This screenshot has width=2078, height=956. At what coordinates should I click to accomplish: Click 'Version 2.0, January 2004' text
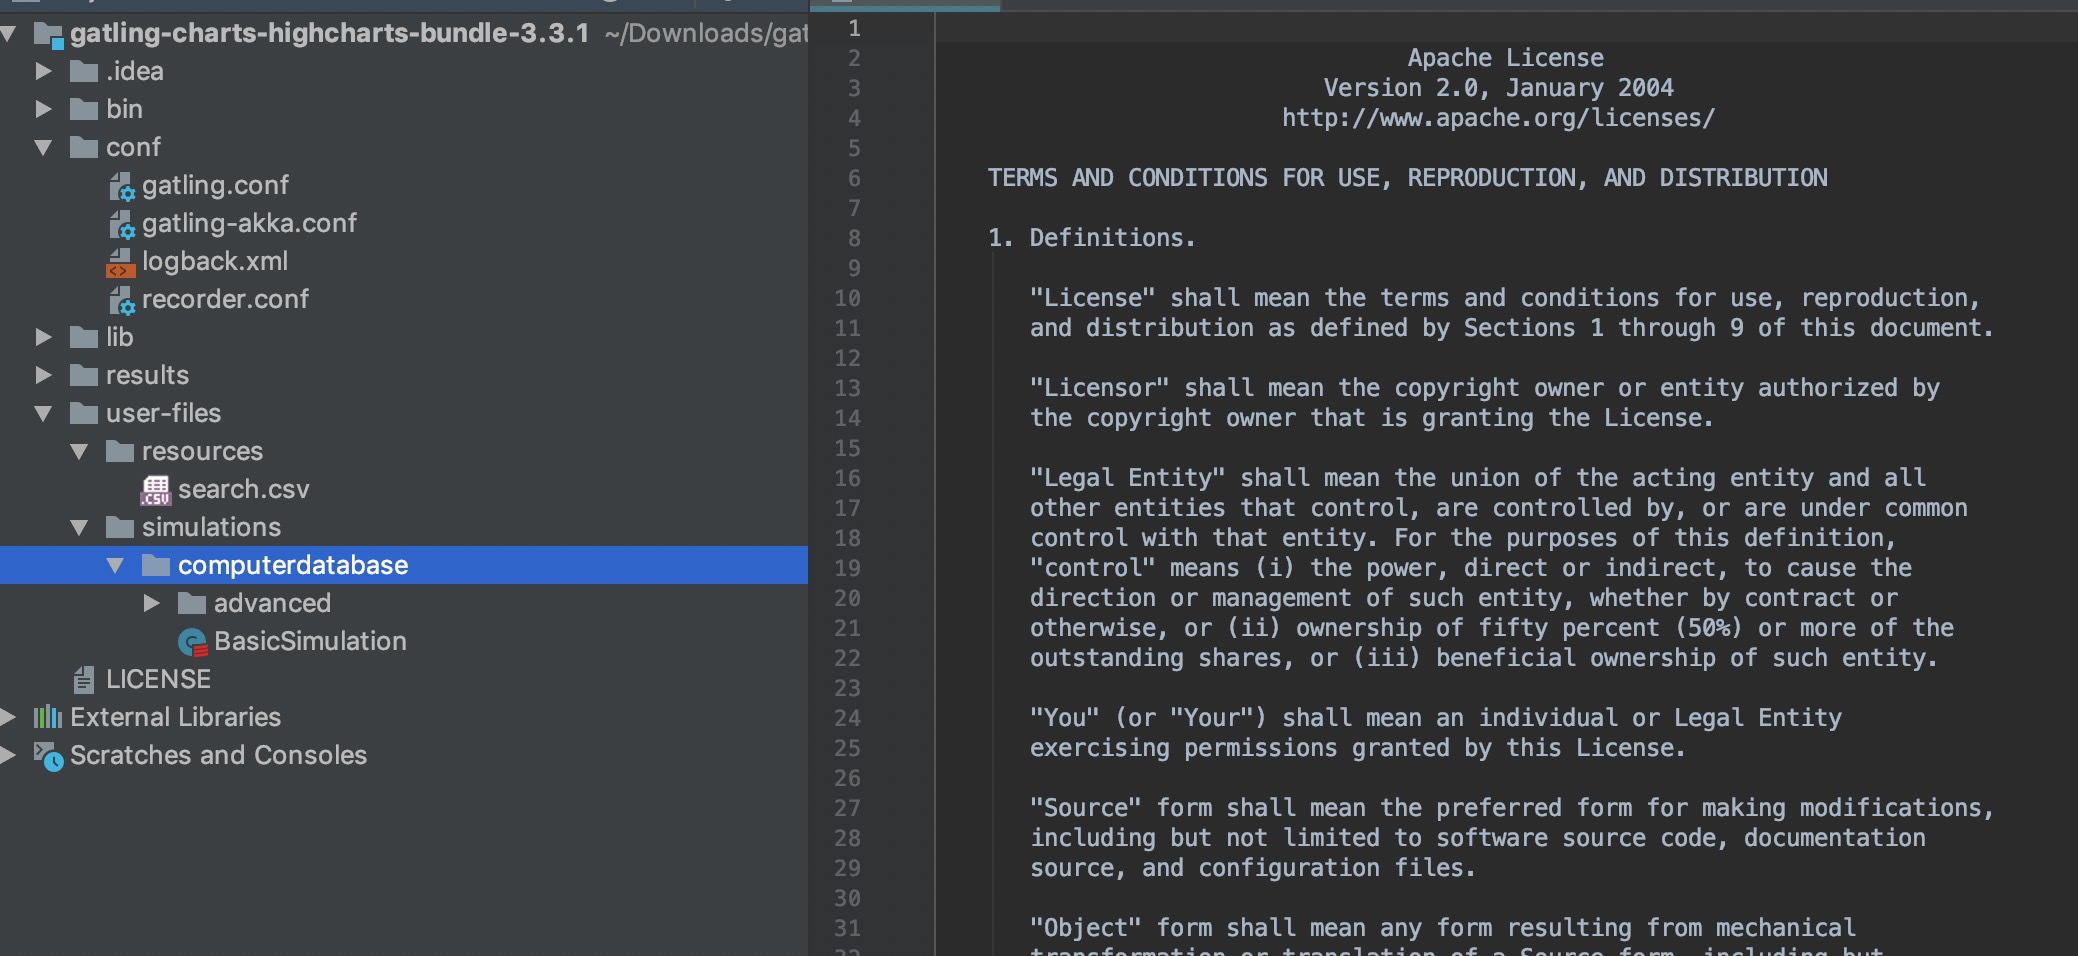1498,88
